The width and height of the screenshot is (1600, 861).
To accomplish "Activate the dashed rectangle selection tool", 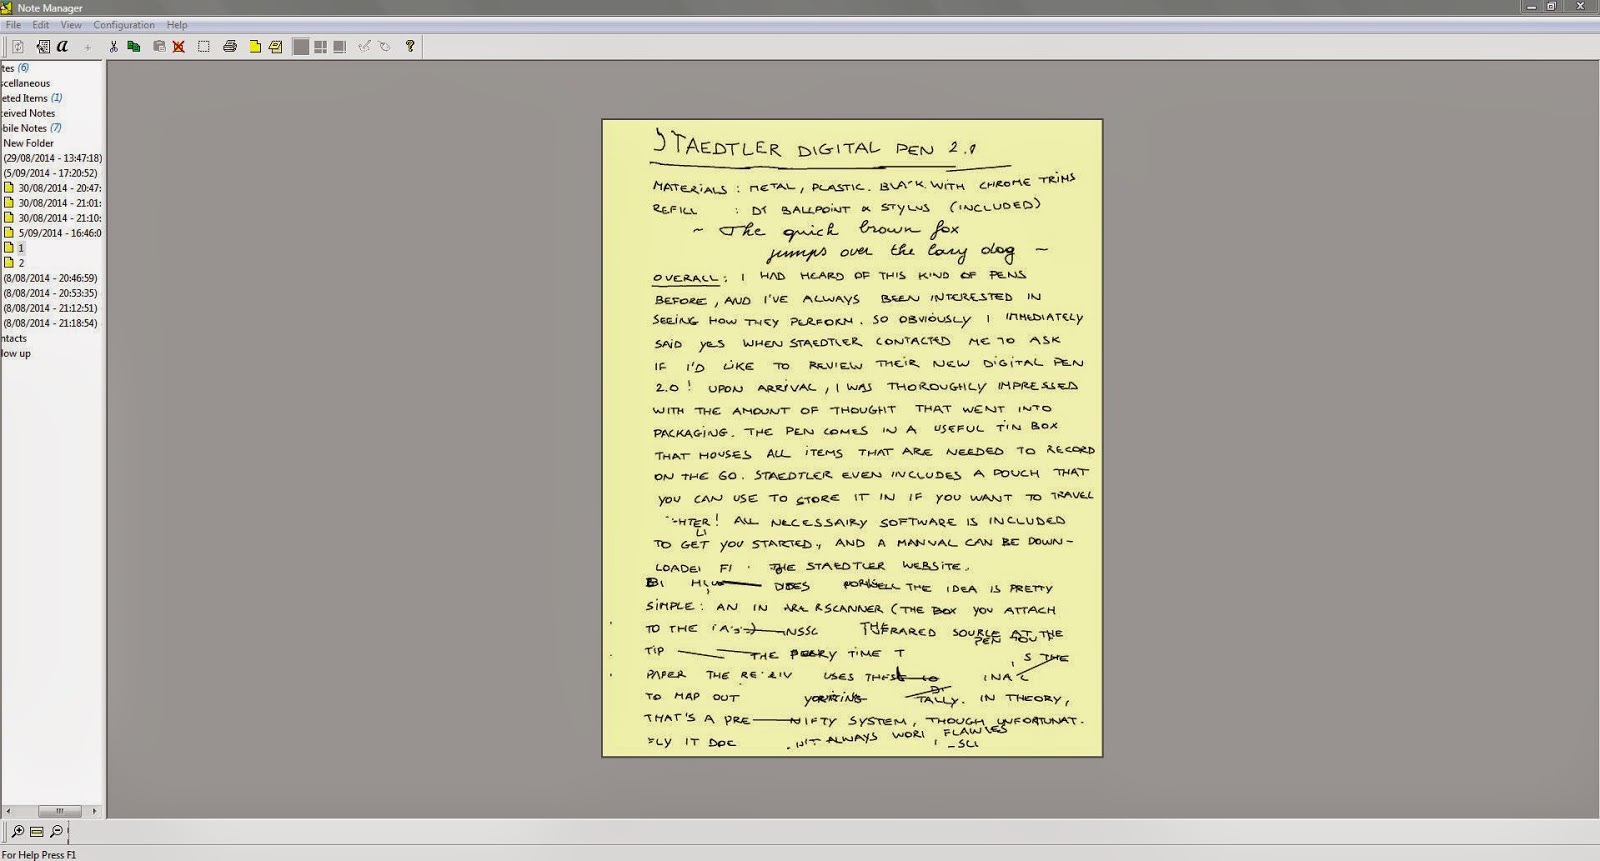I will coord(204,46).
